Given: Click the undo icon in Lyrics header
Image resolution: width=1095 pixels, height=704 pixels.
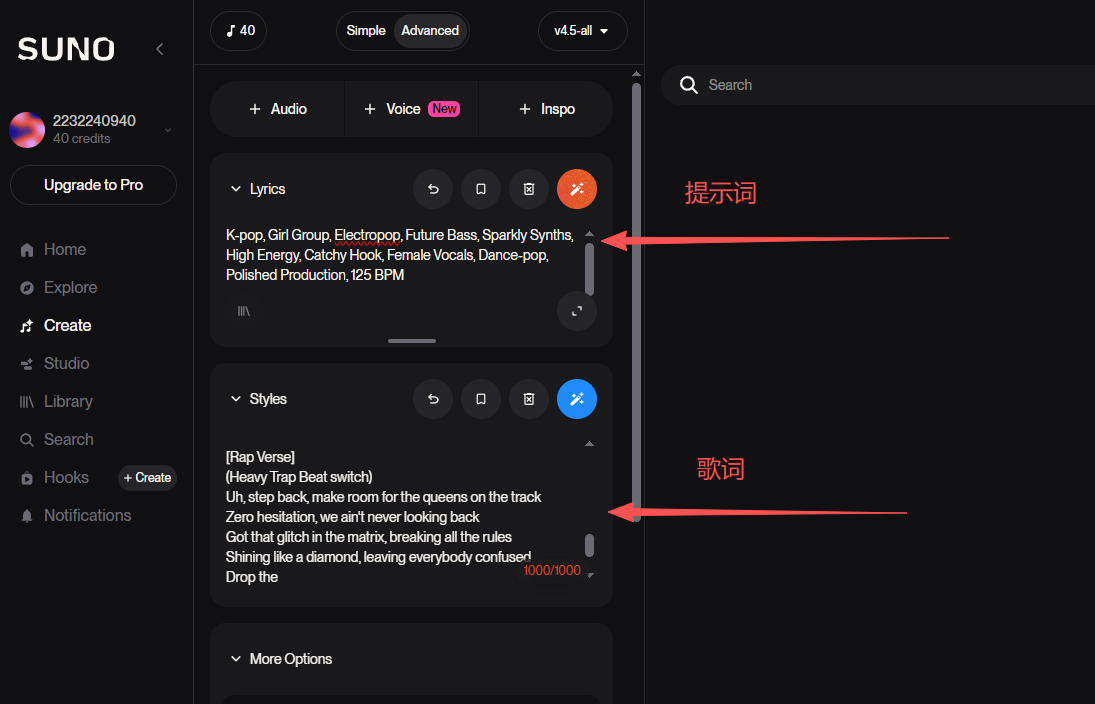Looking at the screenshot, I should tap(433, 189).
